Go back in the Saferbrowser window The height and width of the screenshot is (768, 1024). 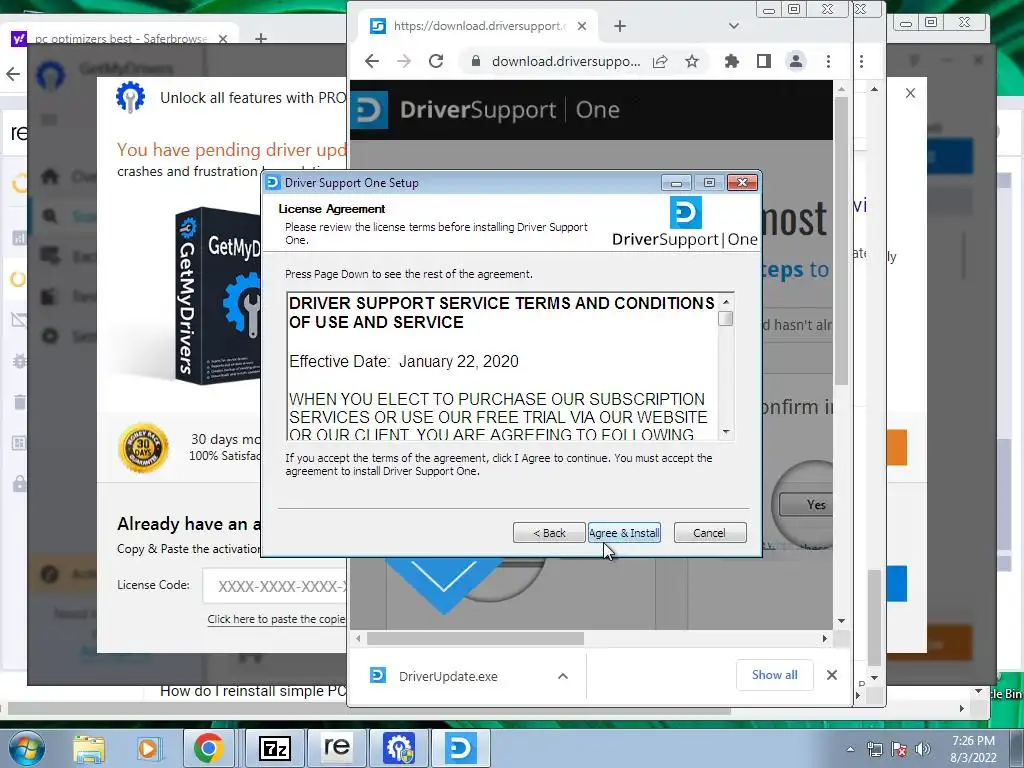click(13, 74)
